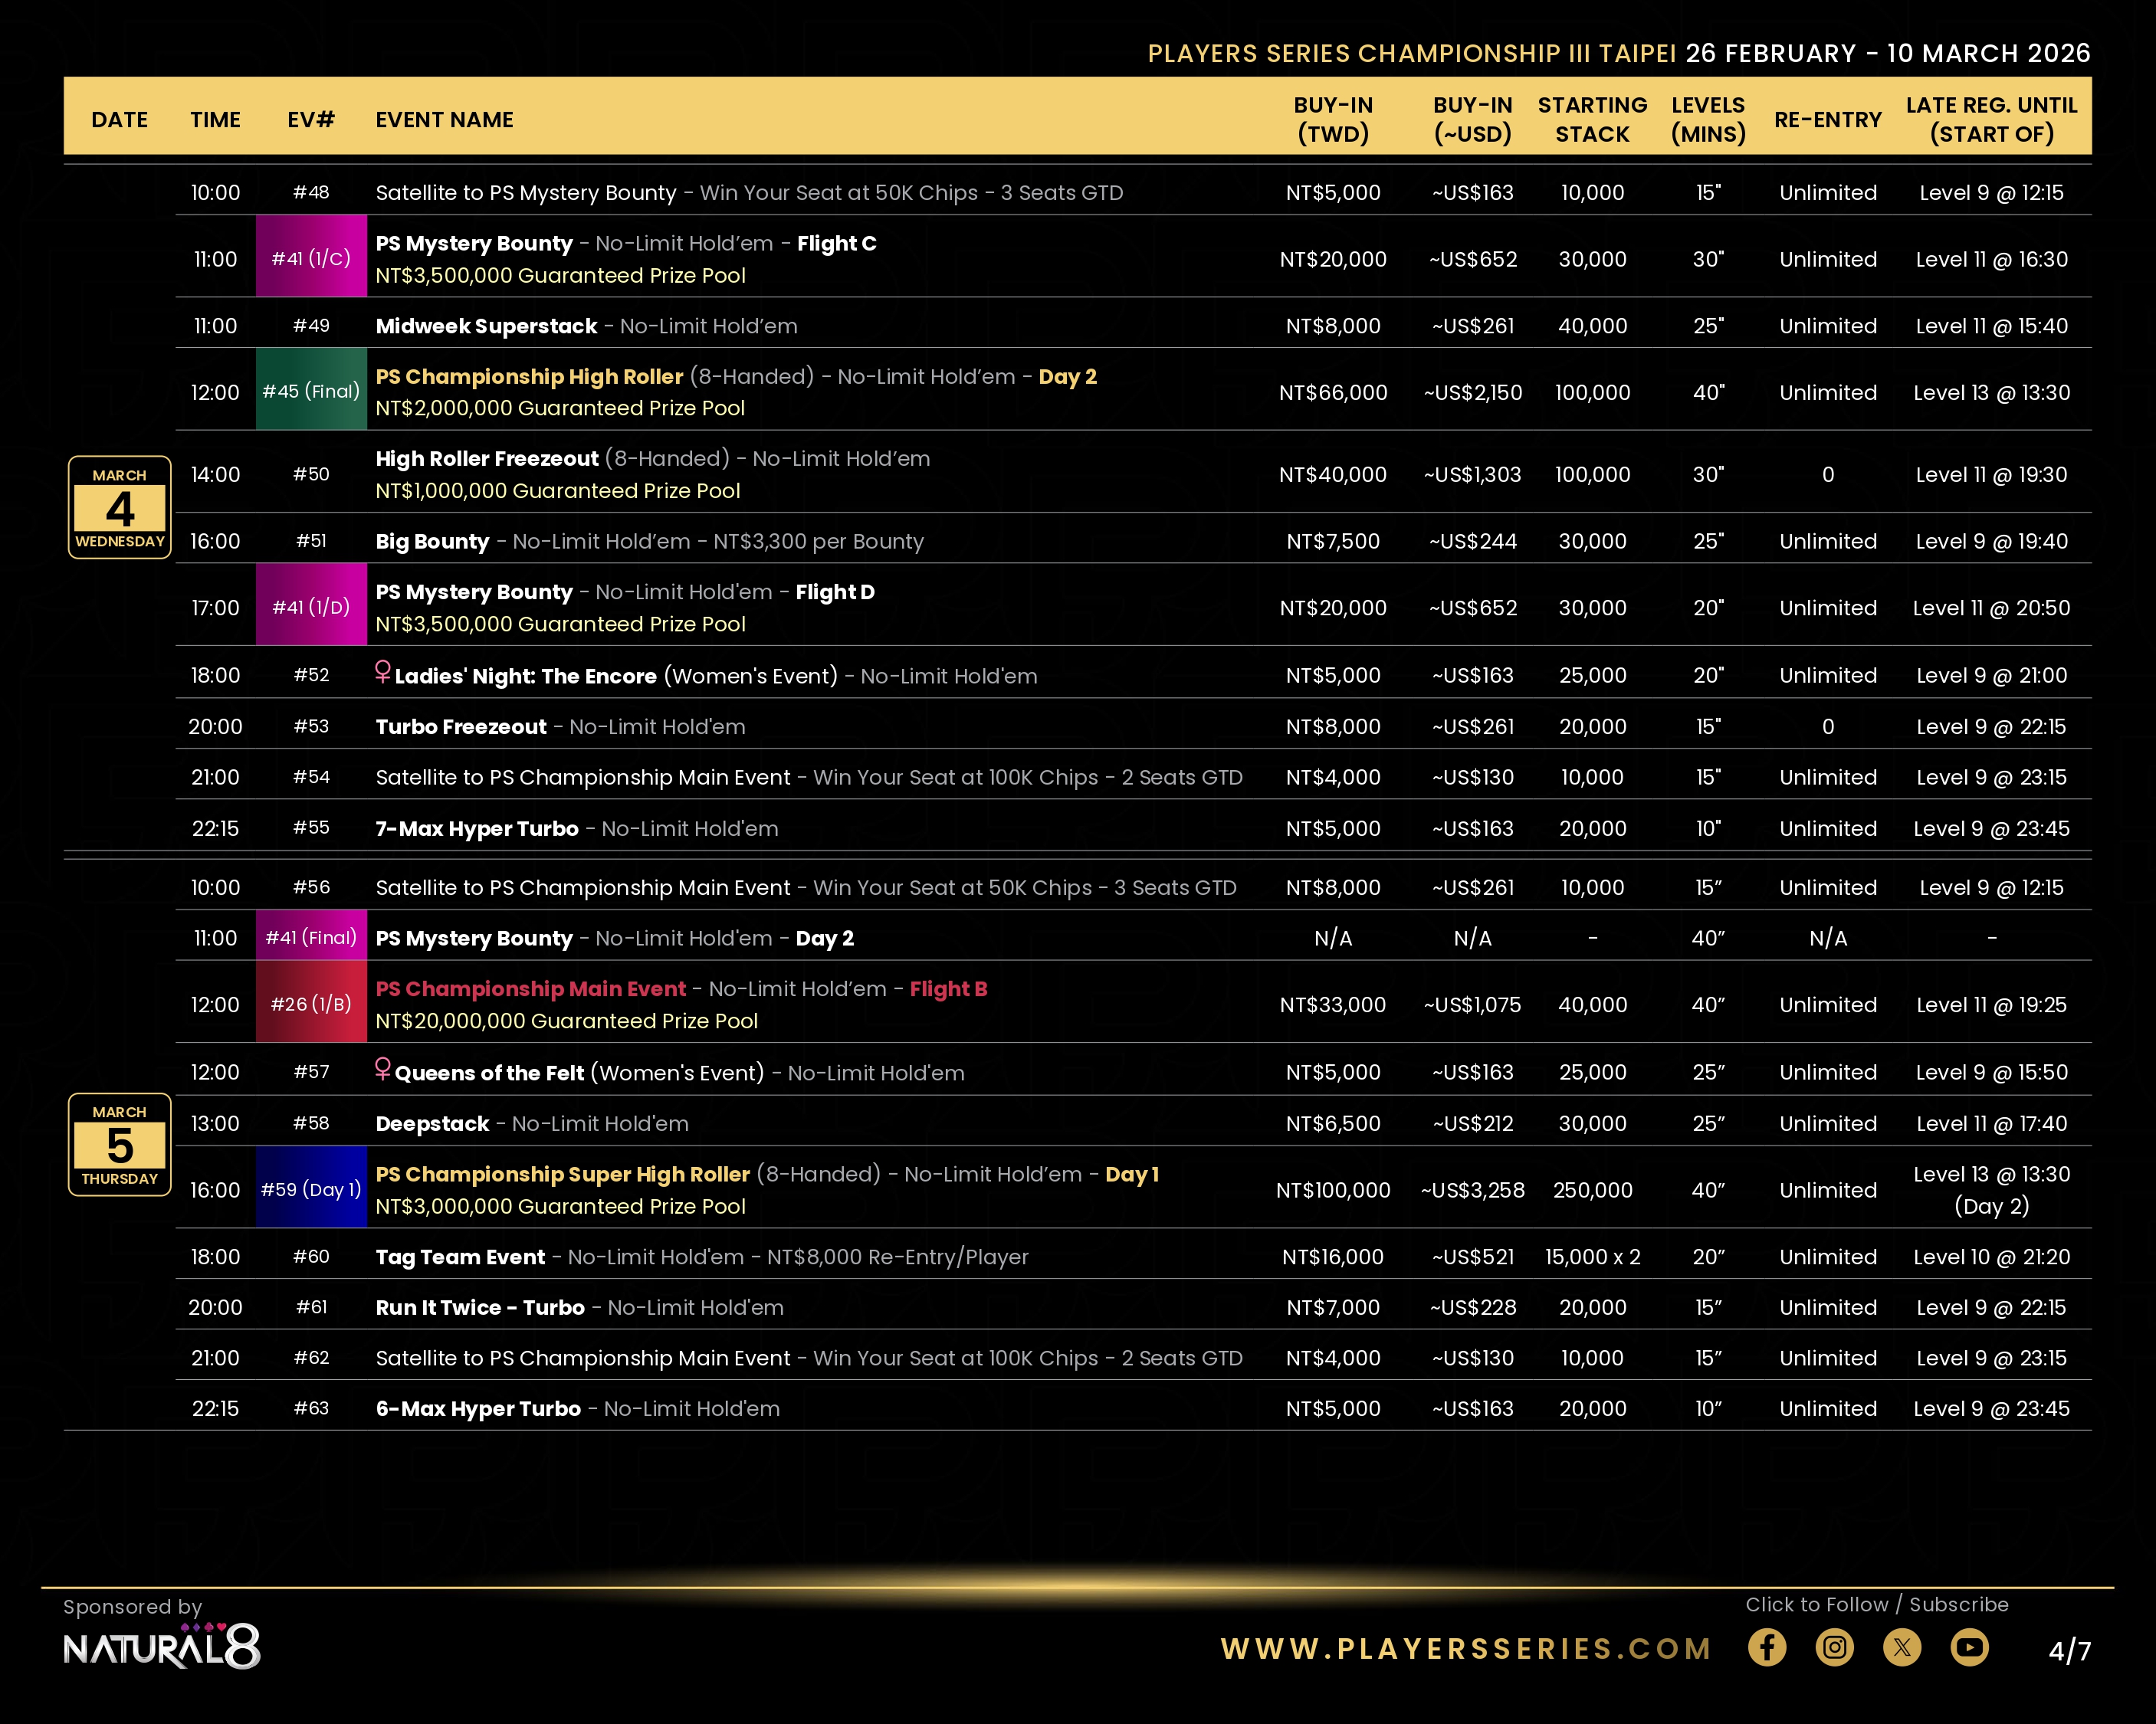This screenshot has height=1724, width=2156.
Task: Open the YouTube channel icon
Action: (1968, 1647)
